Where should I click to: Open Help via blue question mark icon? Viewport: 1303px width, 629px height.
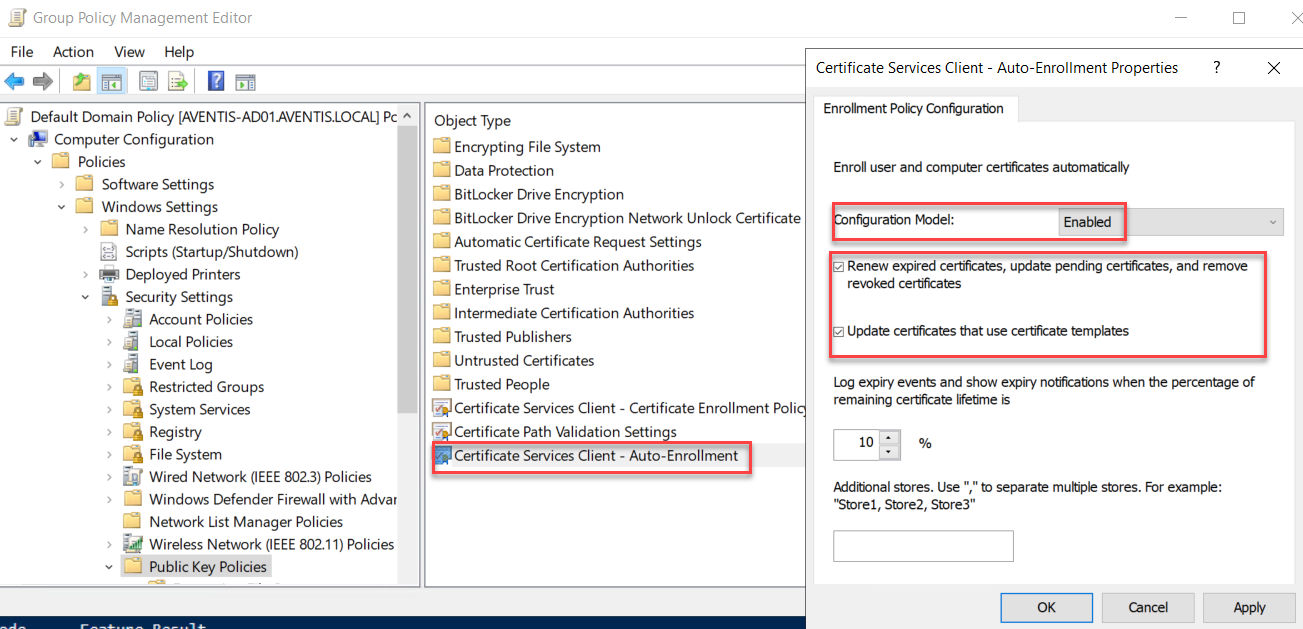point(215,81)
